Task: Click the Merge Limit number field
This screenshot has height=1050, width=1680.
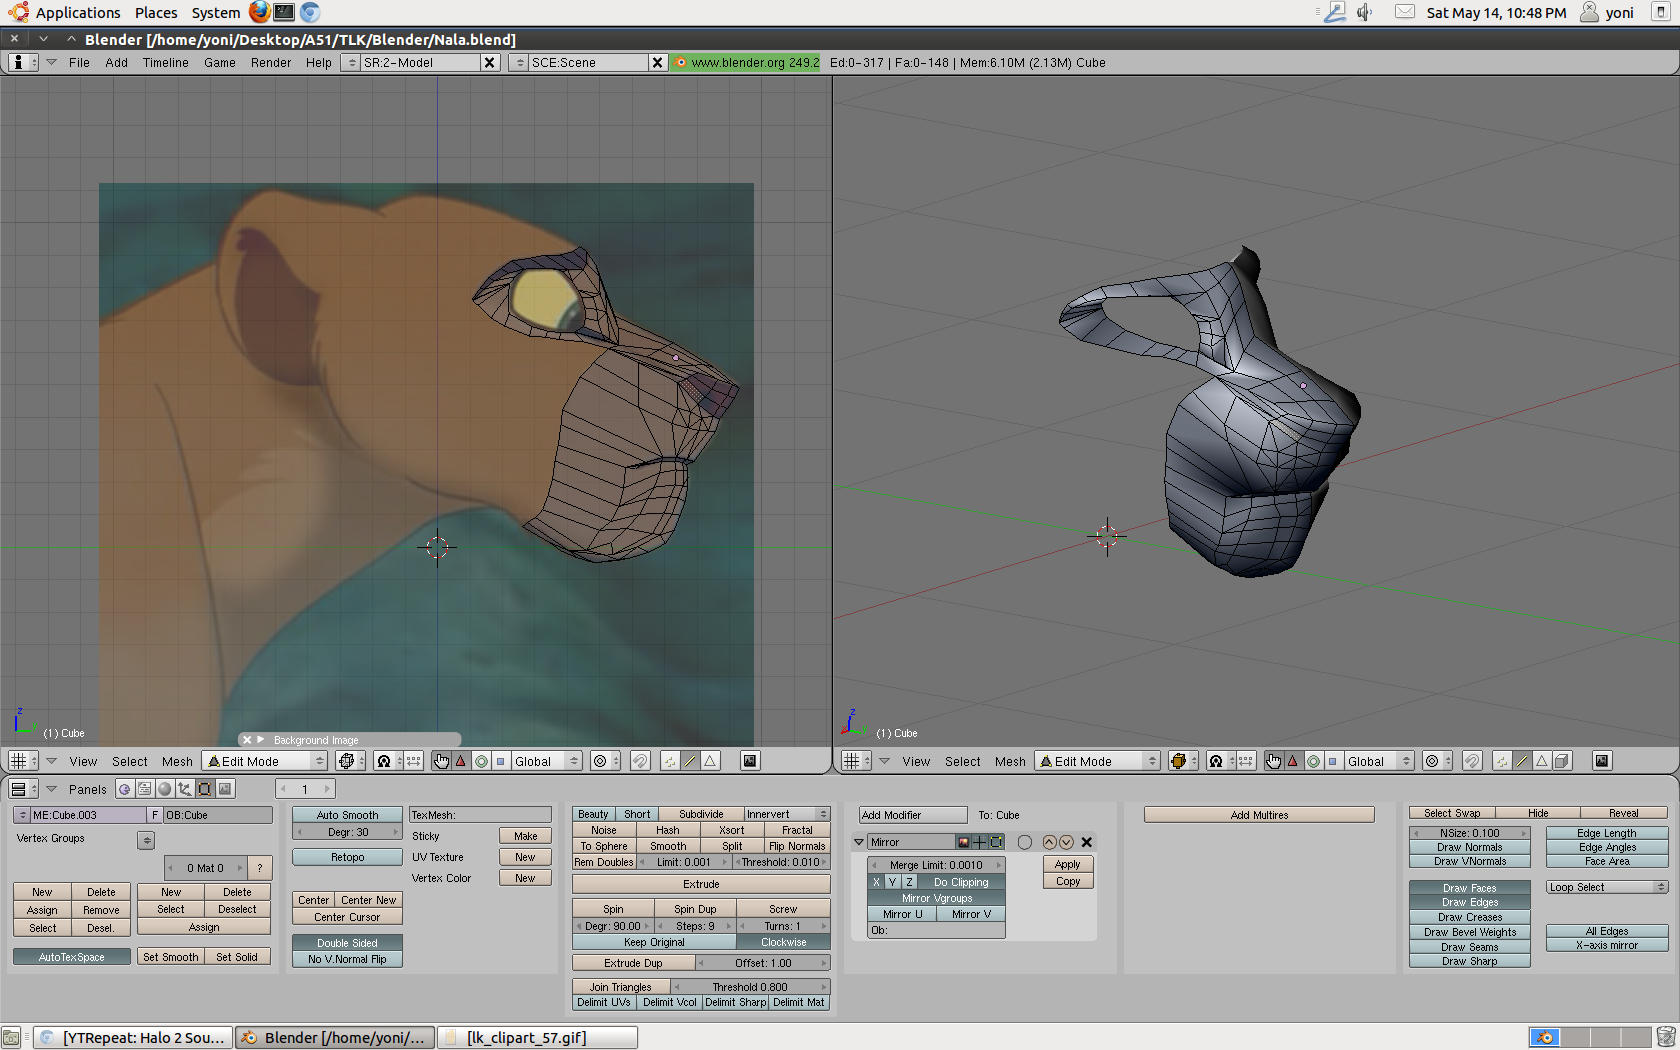Action: click(936, 865)
